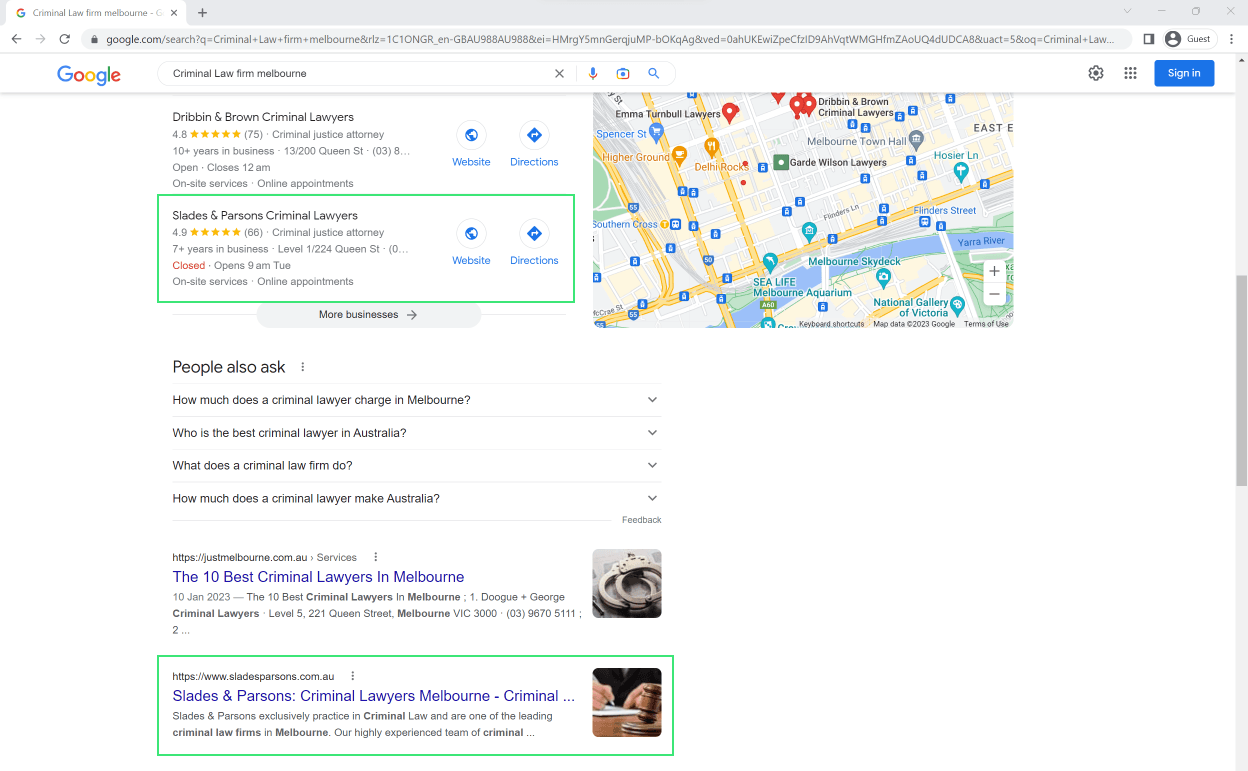1248x771 pixels.
Task: Click the handcuffs result thumbnail
Action: 626,583
